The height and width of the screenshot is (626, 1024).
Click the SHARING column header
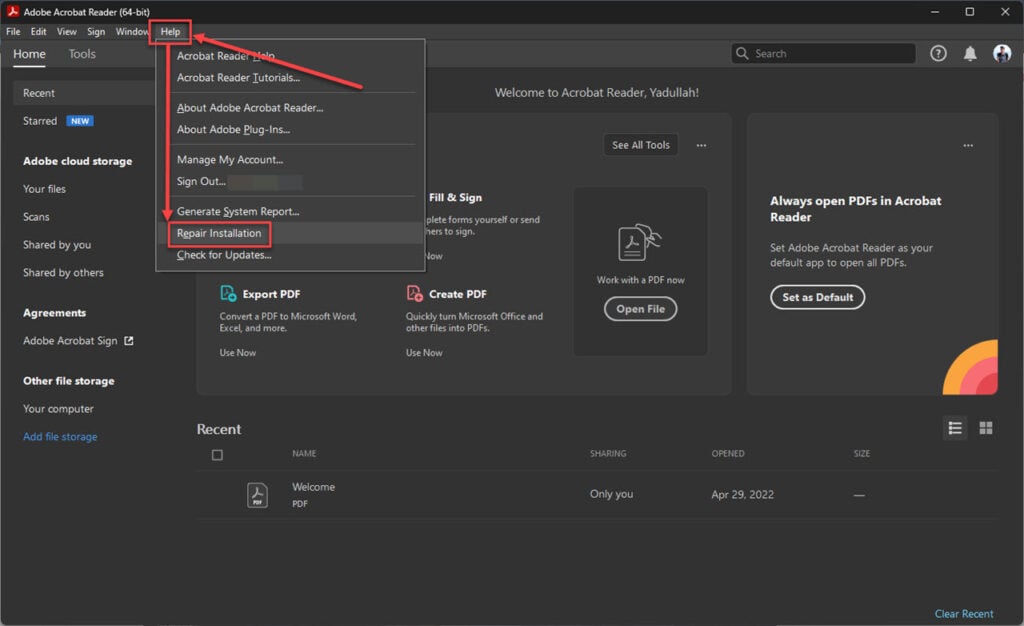[x=608, y=454]
